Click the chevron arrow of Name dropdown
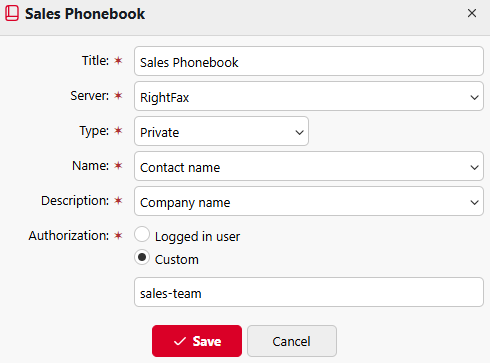This screenshot has height=363, width=490. (x=474, y=168)
